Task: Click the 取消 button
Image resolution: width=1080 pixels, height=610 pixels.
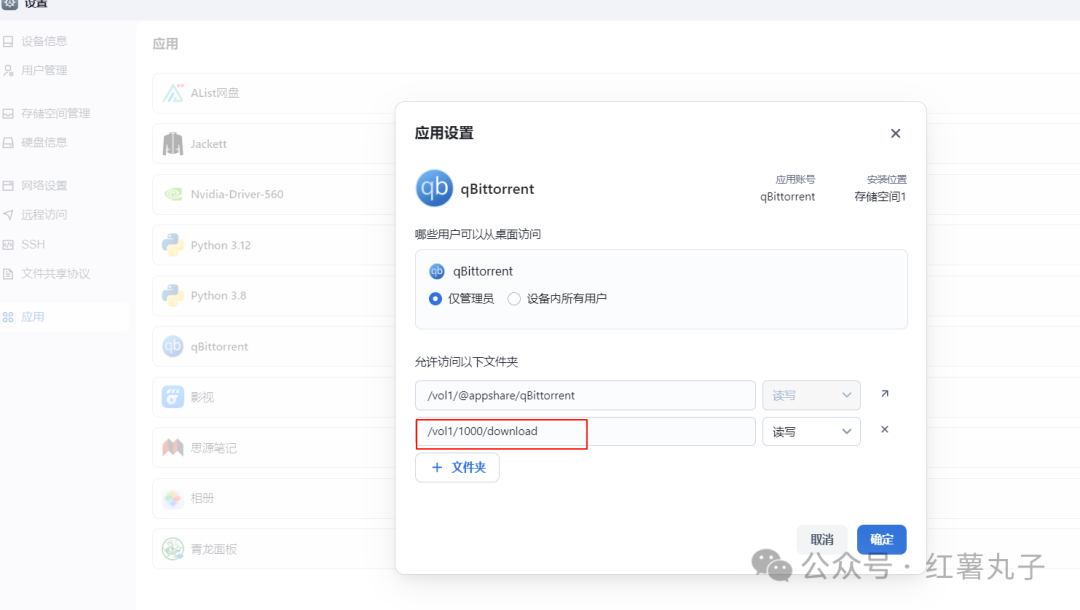Action: (822, 539)
